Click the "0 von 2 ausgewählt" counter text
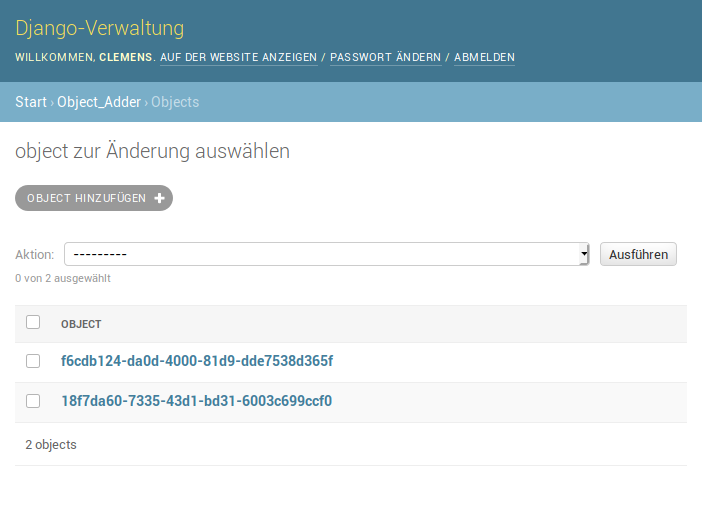The image size is (702, 530). 63,278
